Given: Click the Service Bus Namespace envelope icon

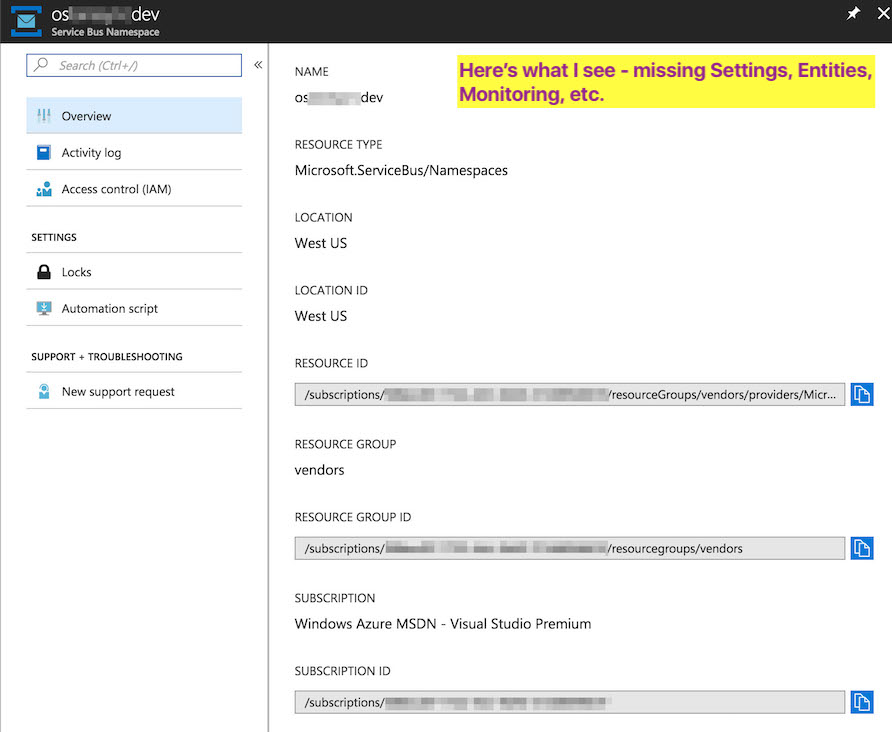Looking at the screenshot, I should (x=26, y=21).
